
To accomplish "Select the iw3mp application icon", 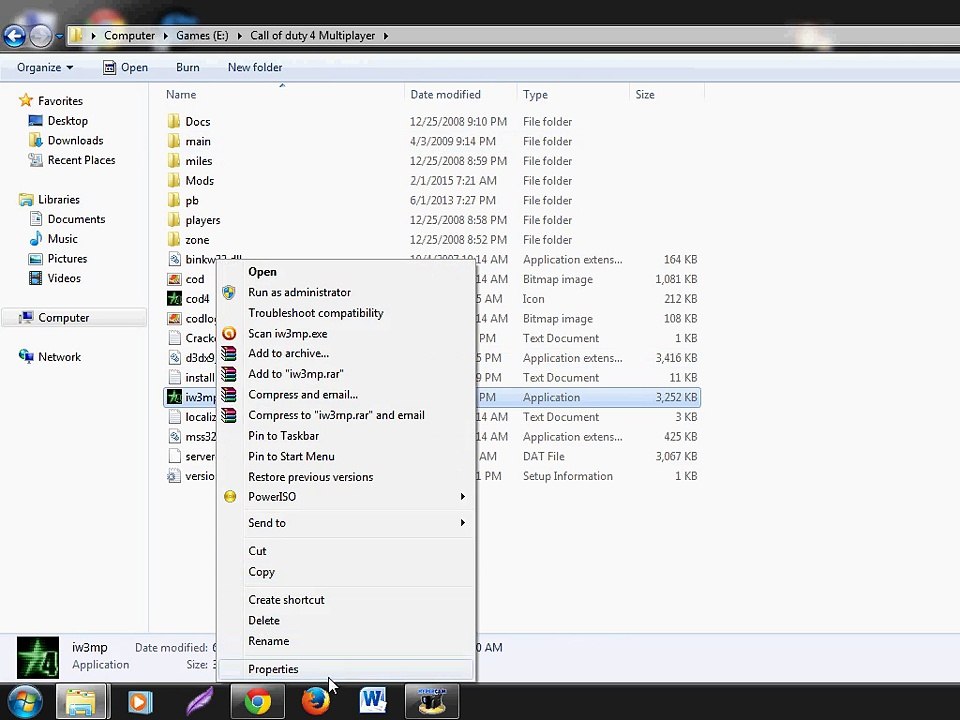I will 174,397.
